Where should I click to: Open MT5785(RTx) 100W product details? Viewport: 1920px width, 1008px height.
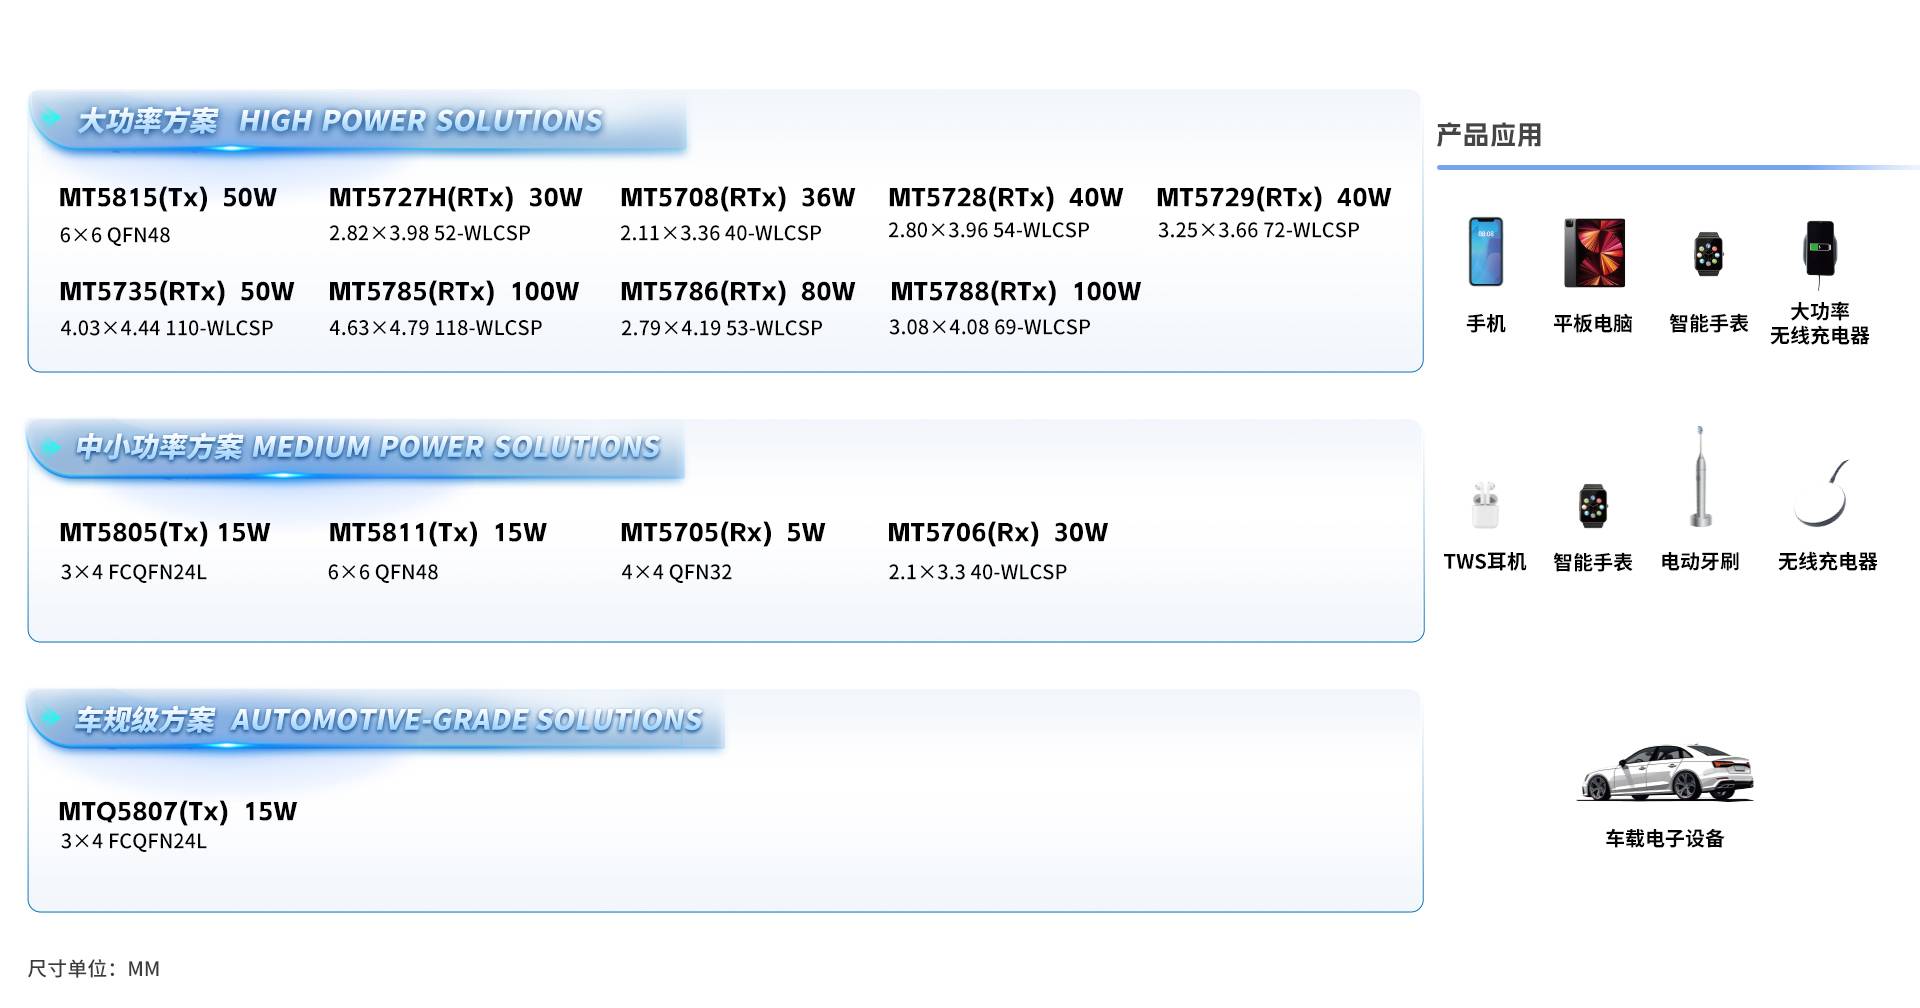coord(453,292)
